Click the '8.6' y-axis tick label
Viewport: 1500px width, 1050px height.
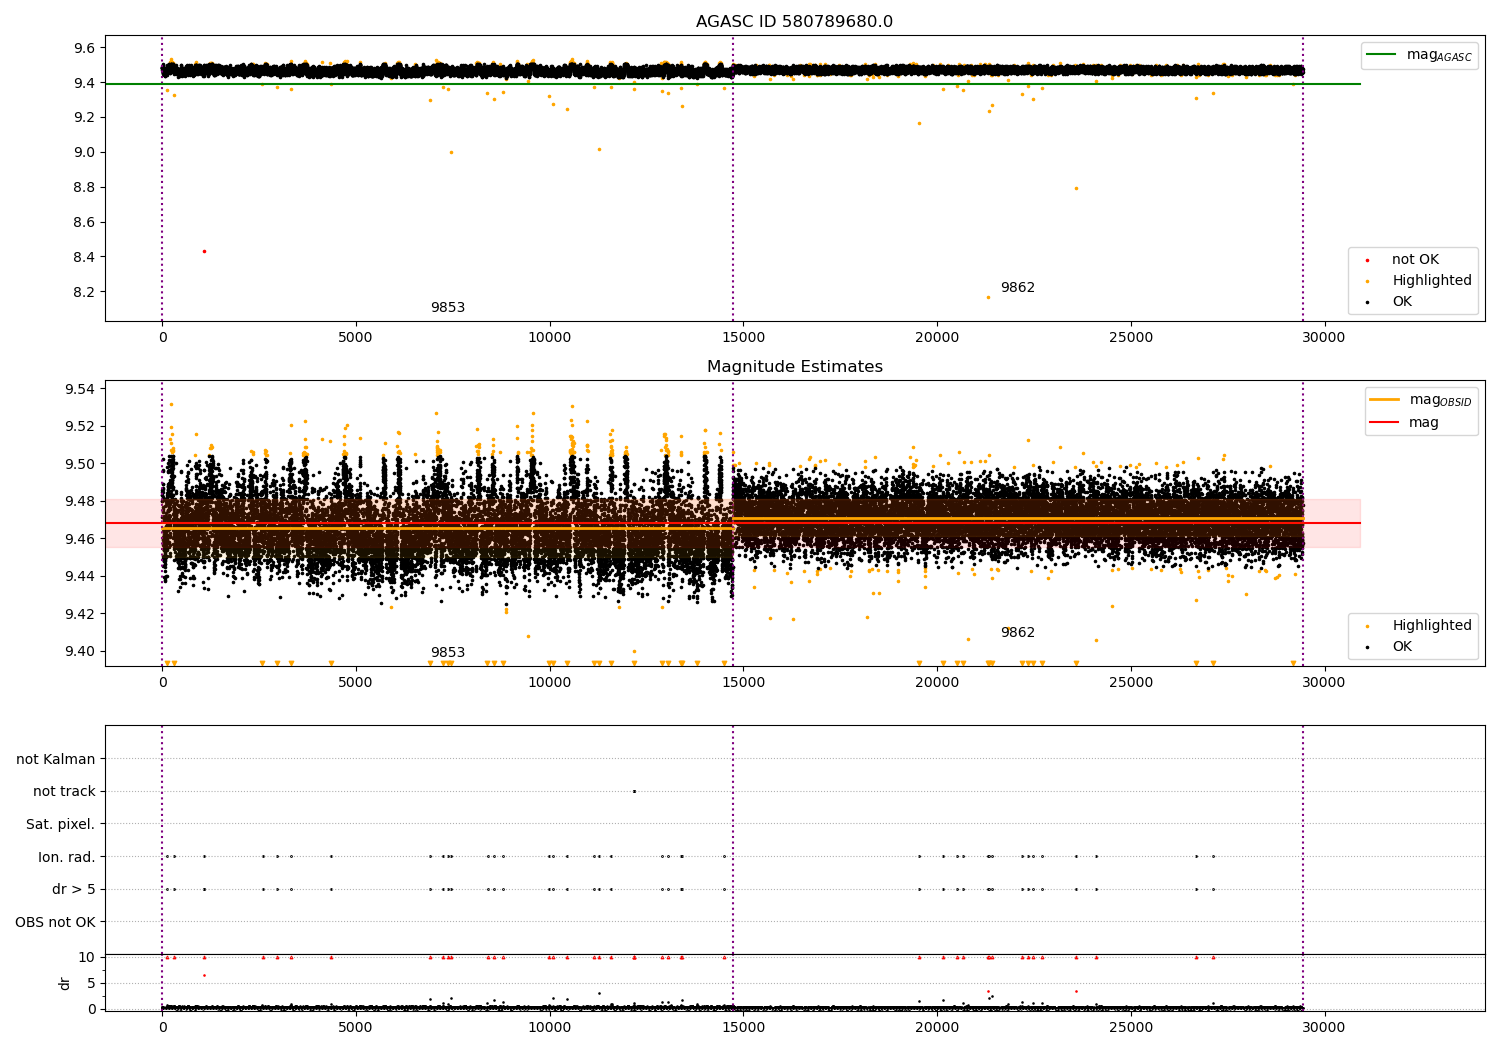(84, 222)
